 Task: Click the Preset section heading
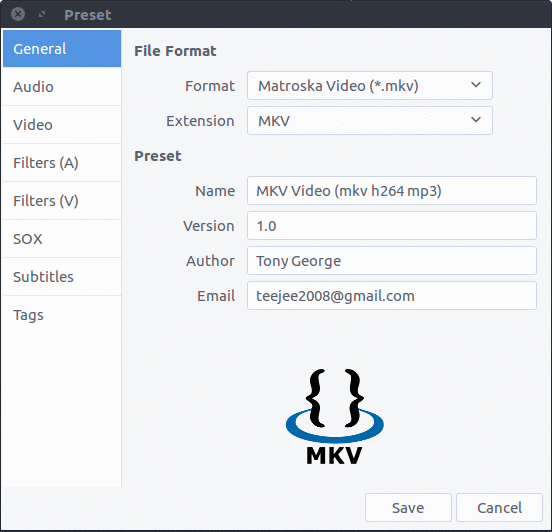tap(158, 156)
